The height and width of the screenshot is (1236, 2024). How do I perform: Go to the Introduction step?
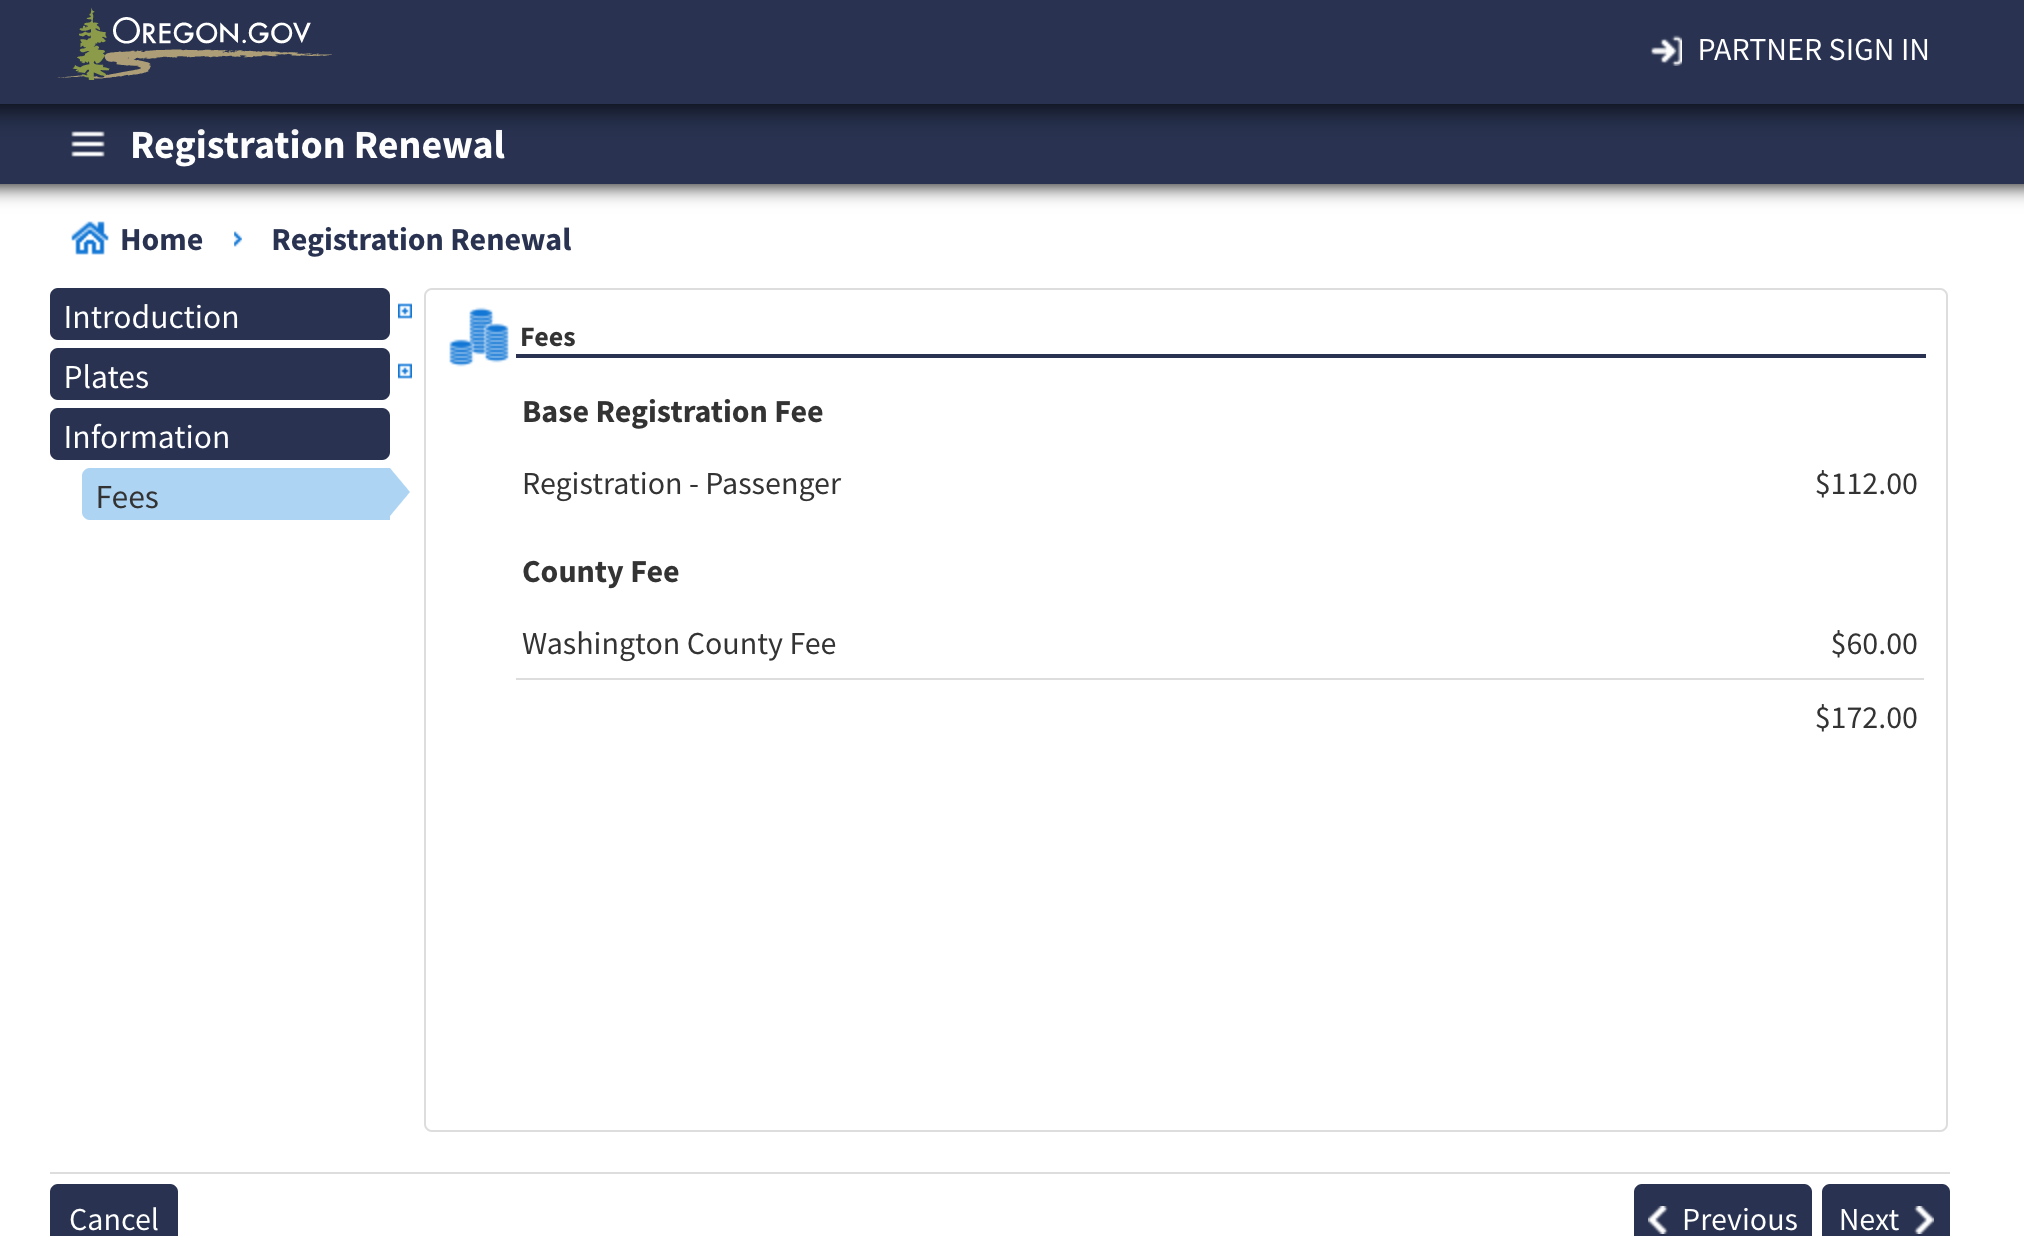[220, 316]
